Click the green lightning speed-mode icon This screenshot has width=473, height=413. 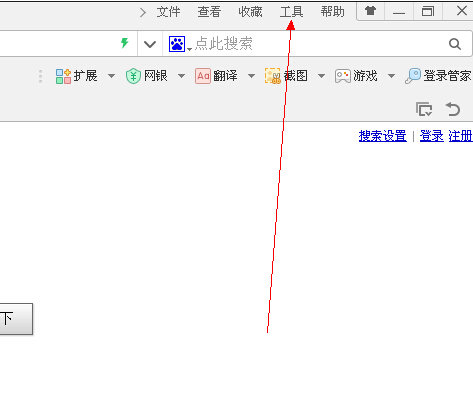[125, 43]
